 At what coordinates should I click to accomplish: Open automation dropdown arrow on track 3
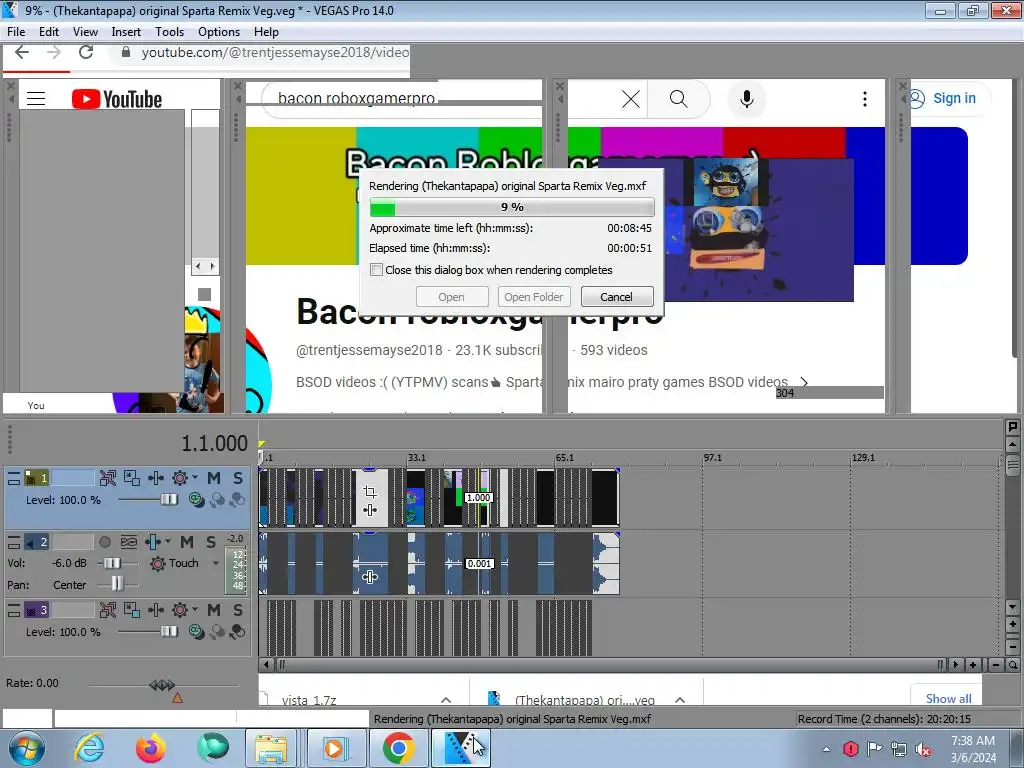(x=195, y=609)
